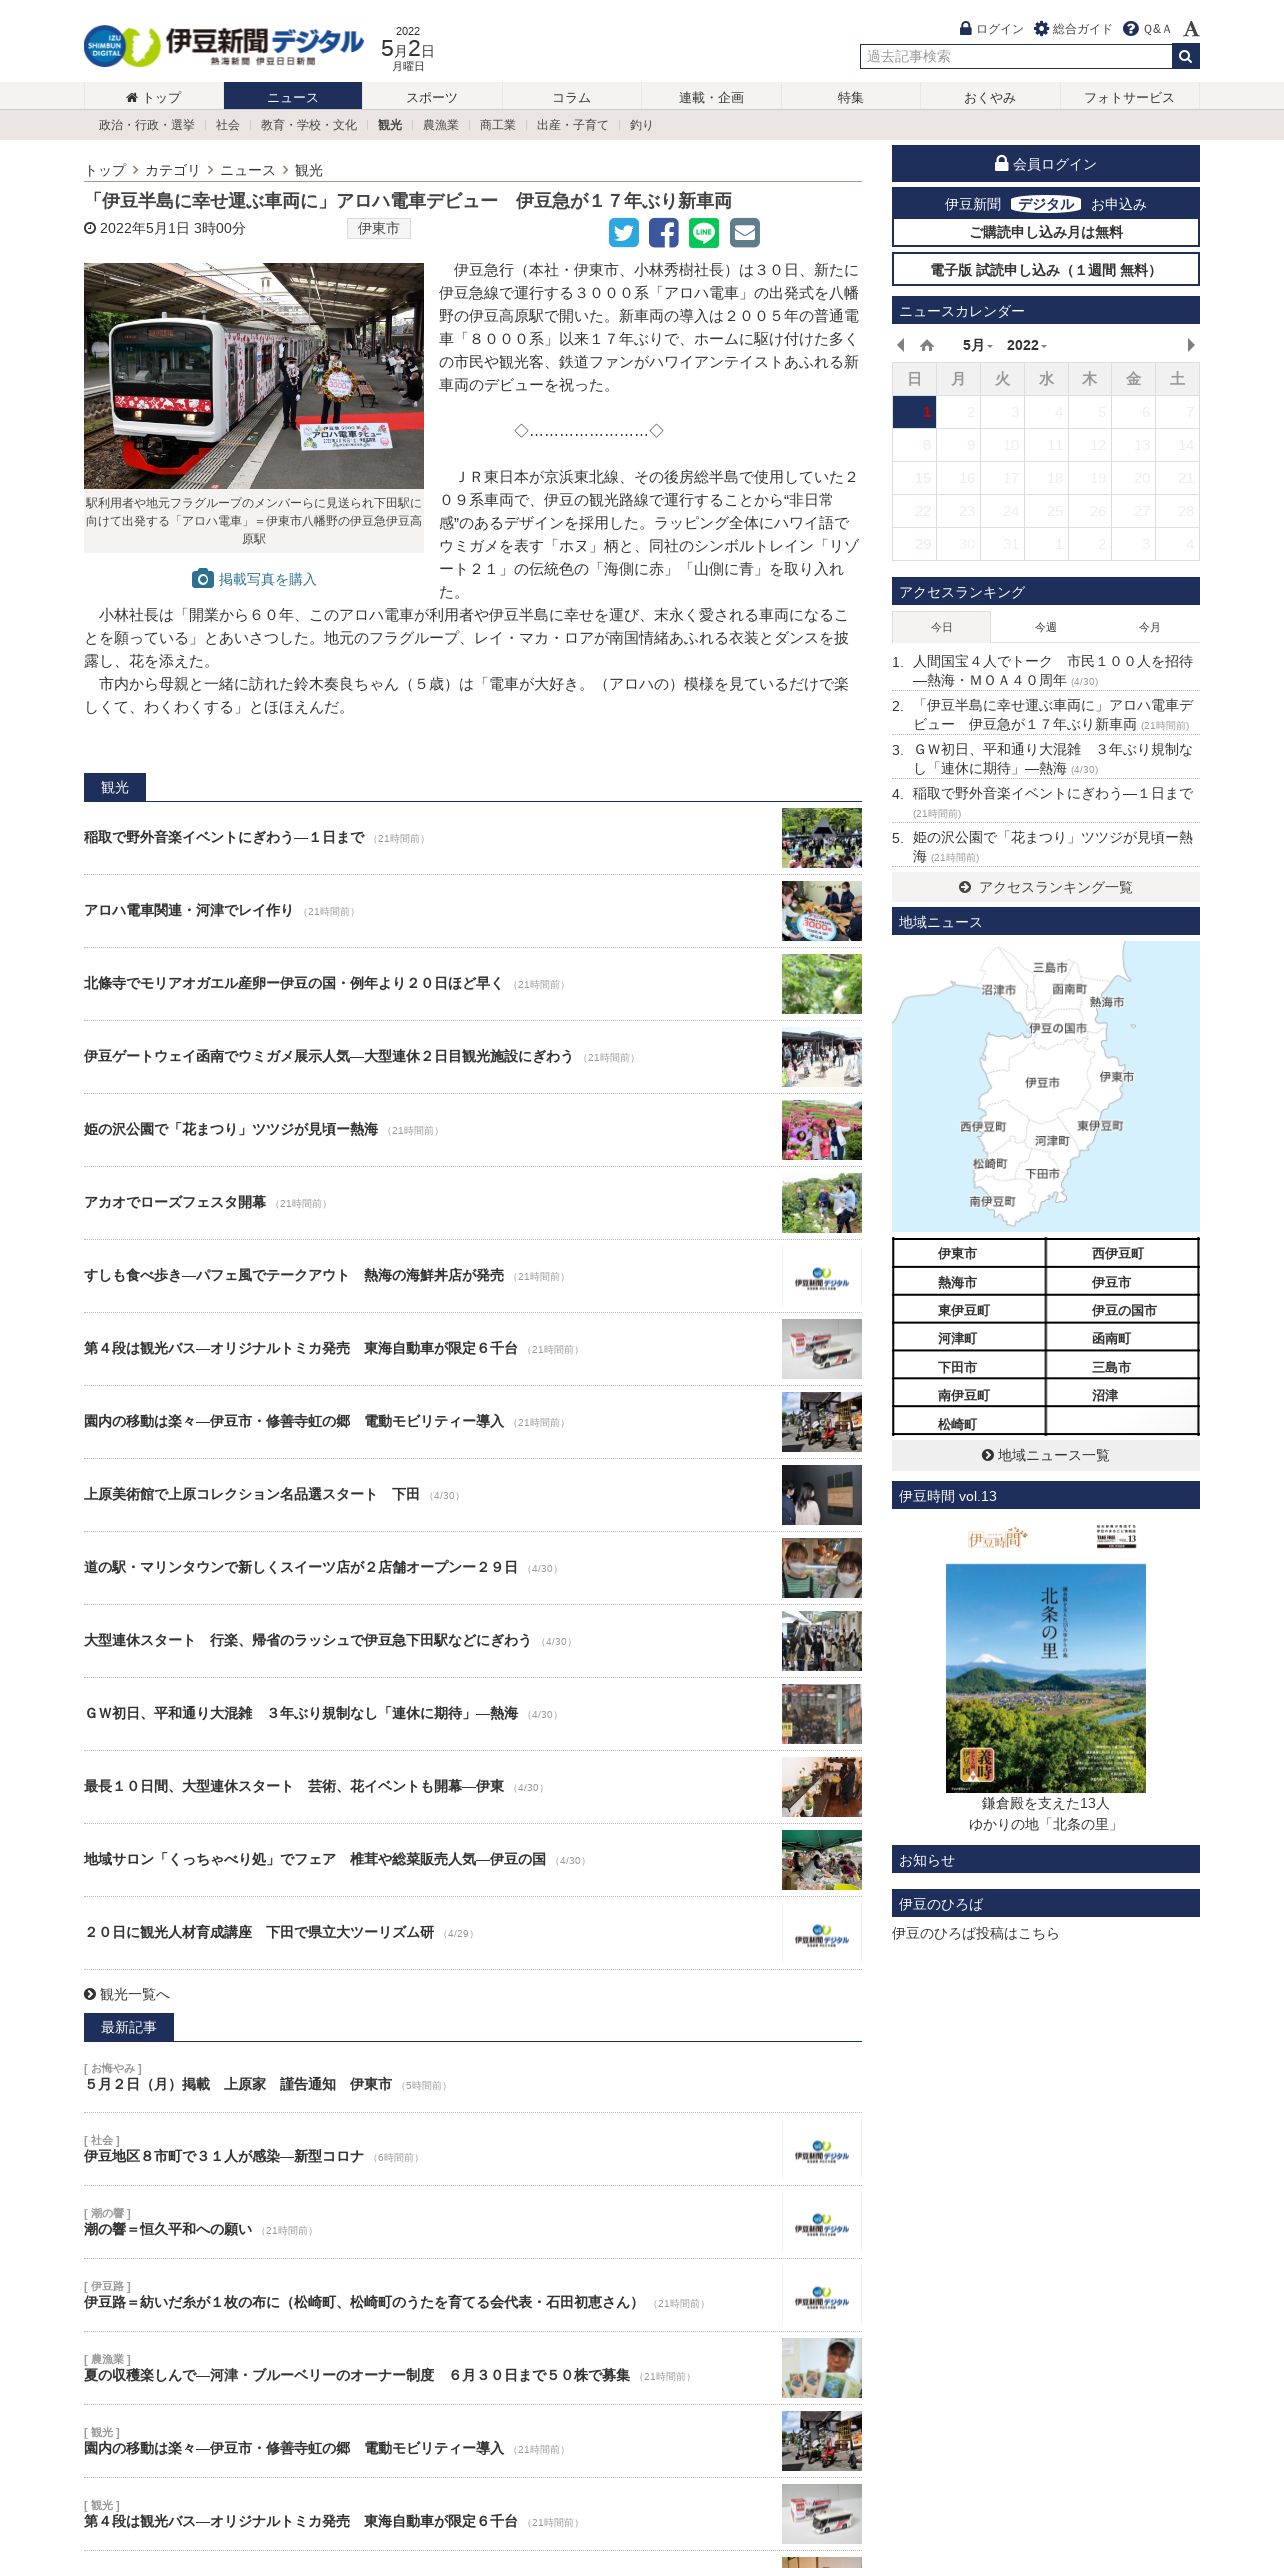
Task: Click 掲載写真を購入 camera link
Action: click(x=254, y=579)
